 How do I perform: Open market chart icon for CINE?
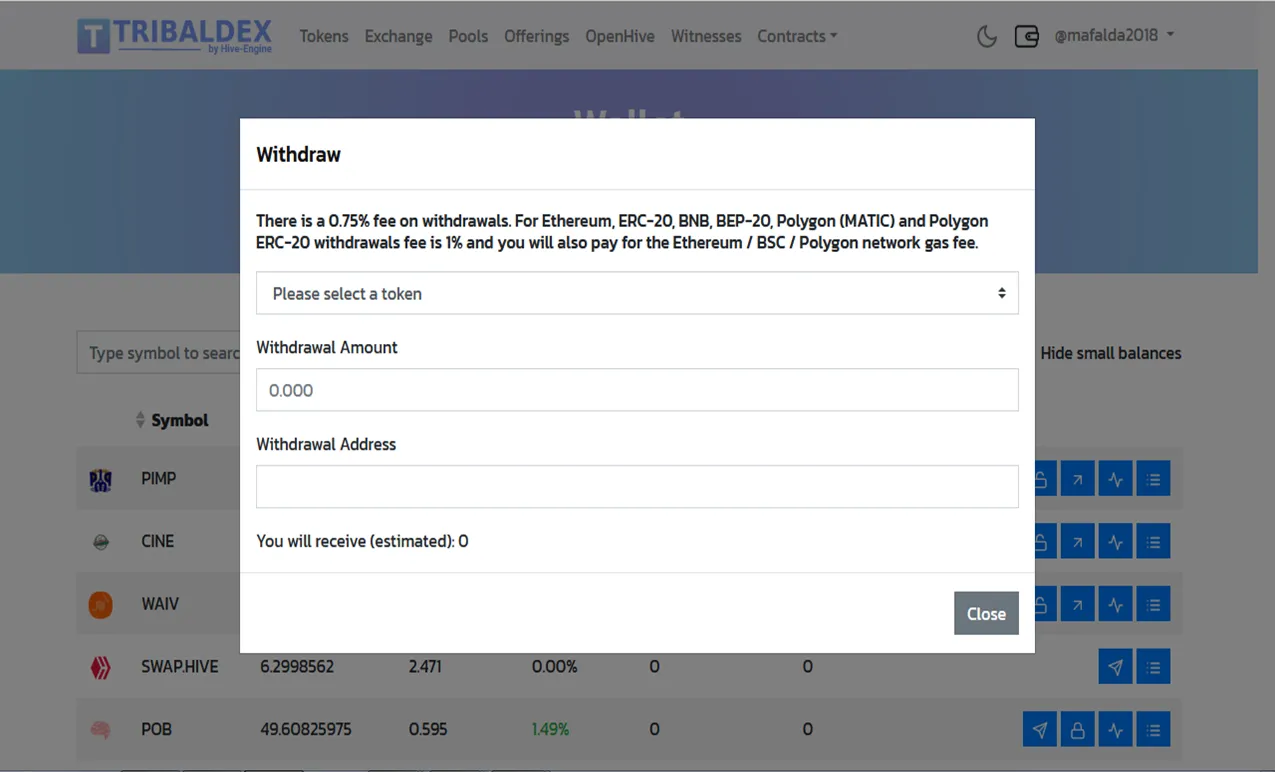(x=1115, y=542)
